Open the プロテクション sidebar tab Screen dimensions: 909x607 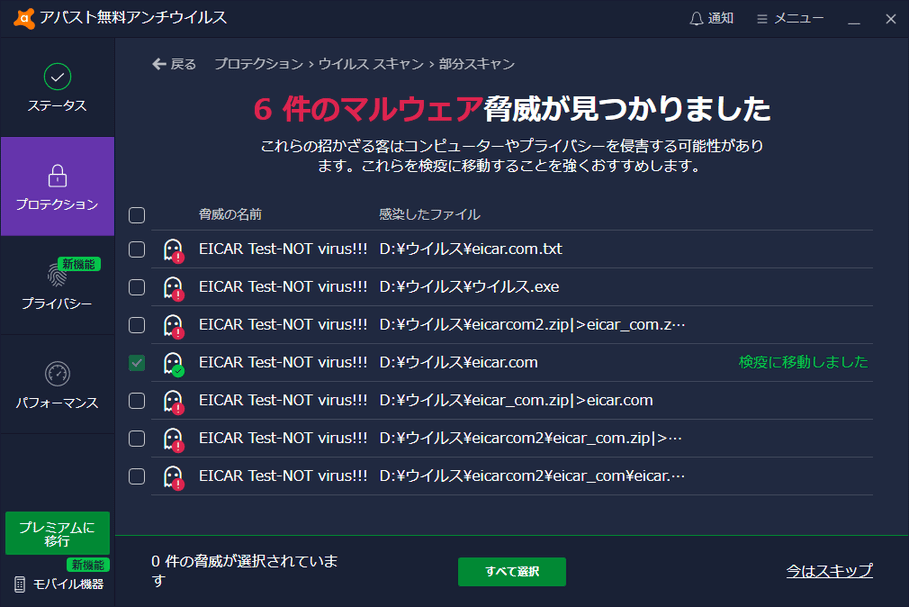point(57,186)
